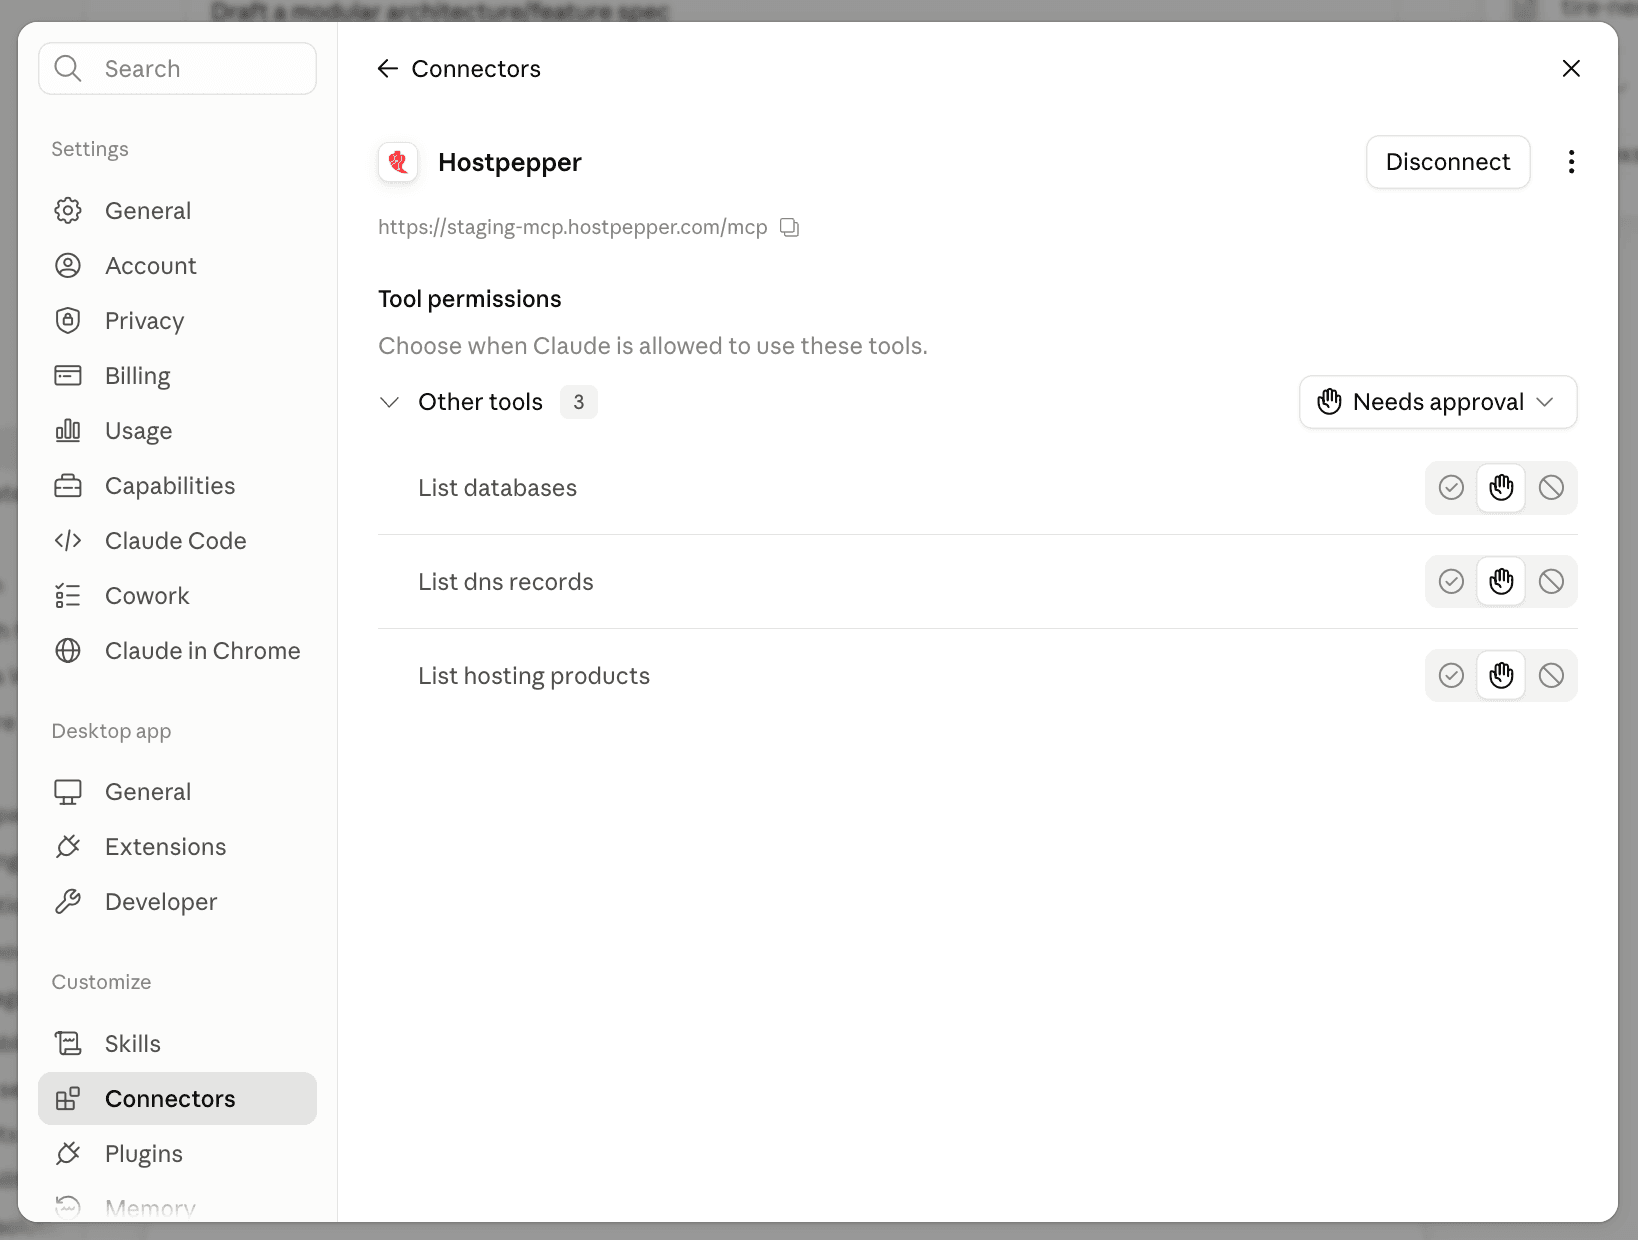Click the Capabilities briefcase icon
The image size is (1638, 1240).
click(x=68, y=486)
